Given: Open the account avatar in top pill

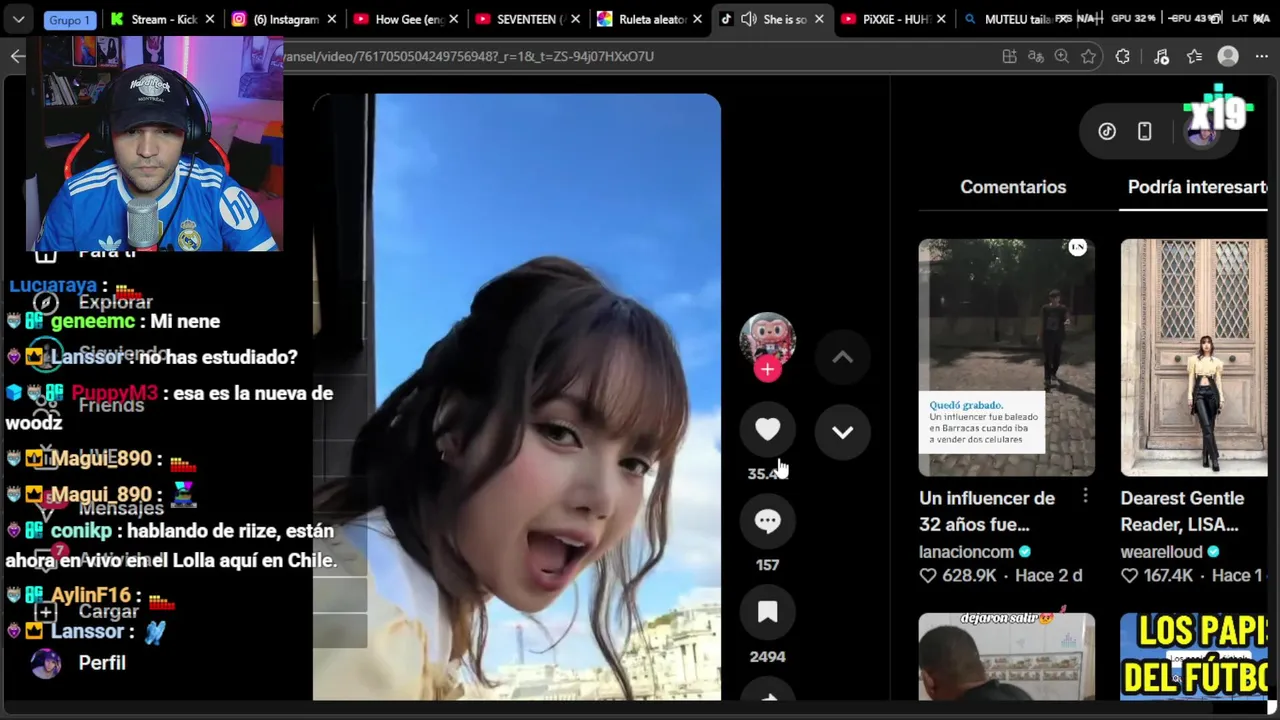Looking at the screenshot, I should [1201, 132].
